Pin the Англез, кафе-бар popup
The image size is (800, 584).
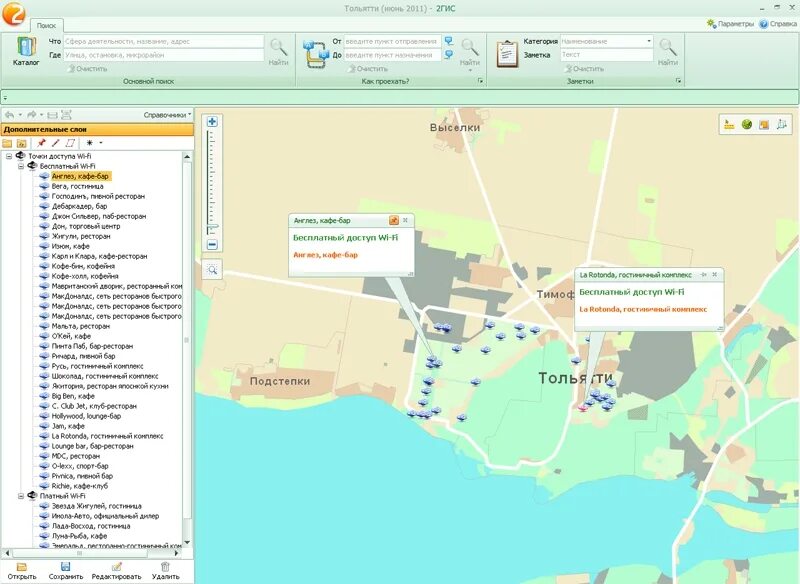[393, 220]
